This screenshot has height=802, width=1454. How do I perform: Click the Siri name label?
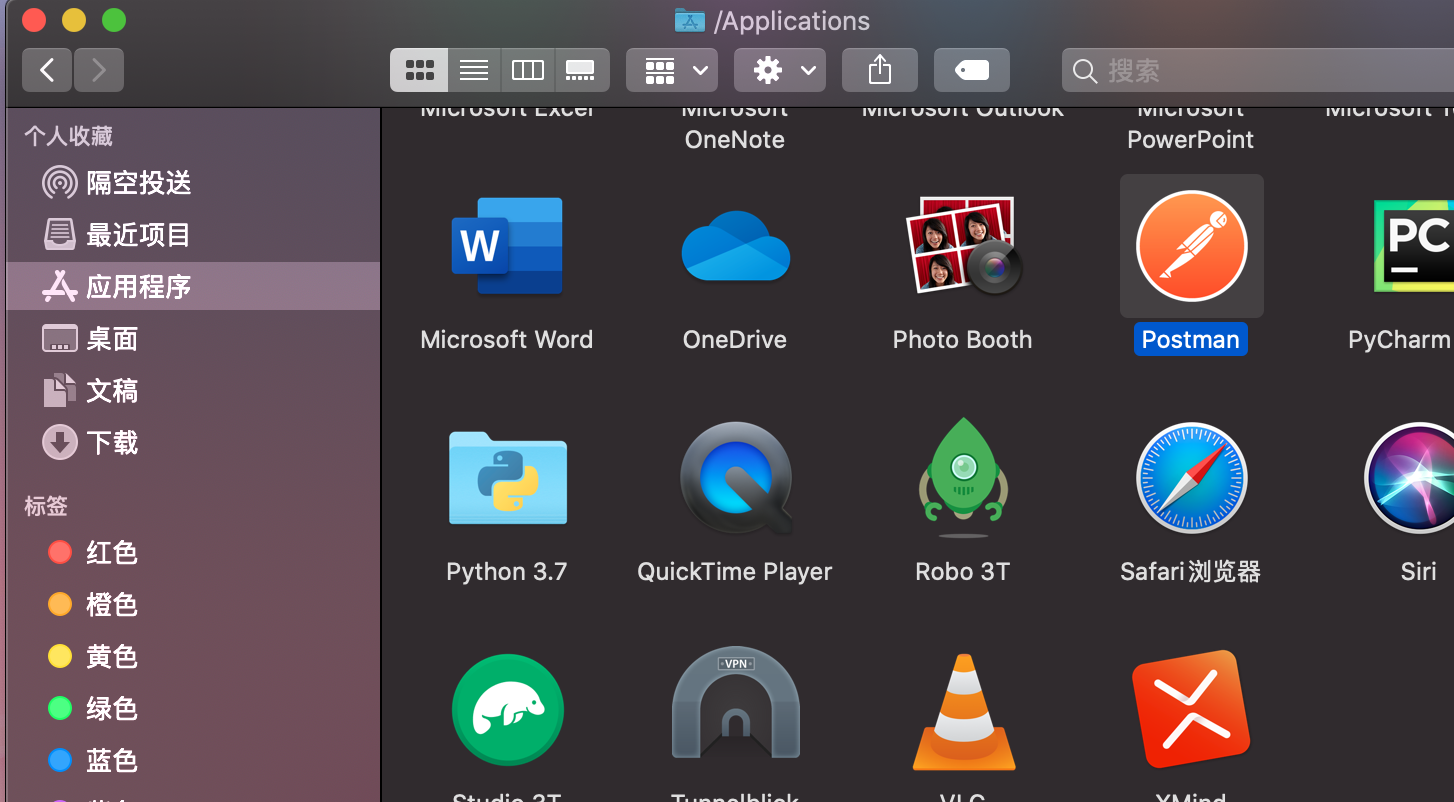point(1418,572)
